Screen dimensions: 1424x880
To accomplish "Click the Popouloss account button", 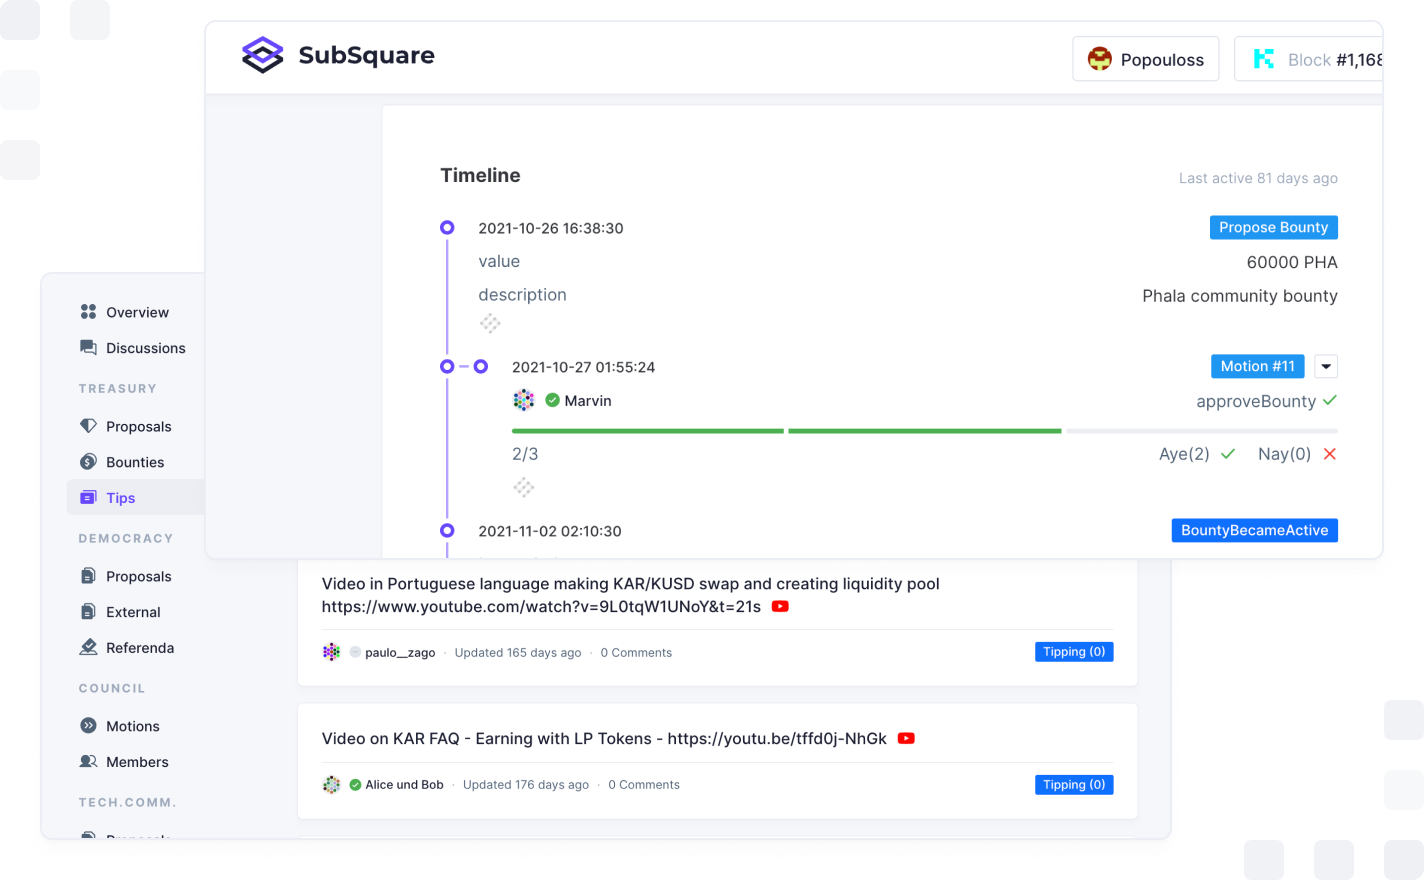I will coord(1146,59).
